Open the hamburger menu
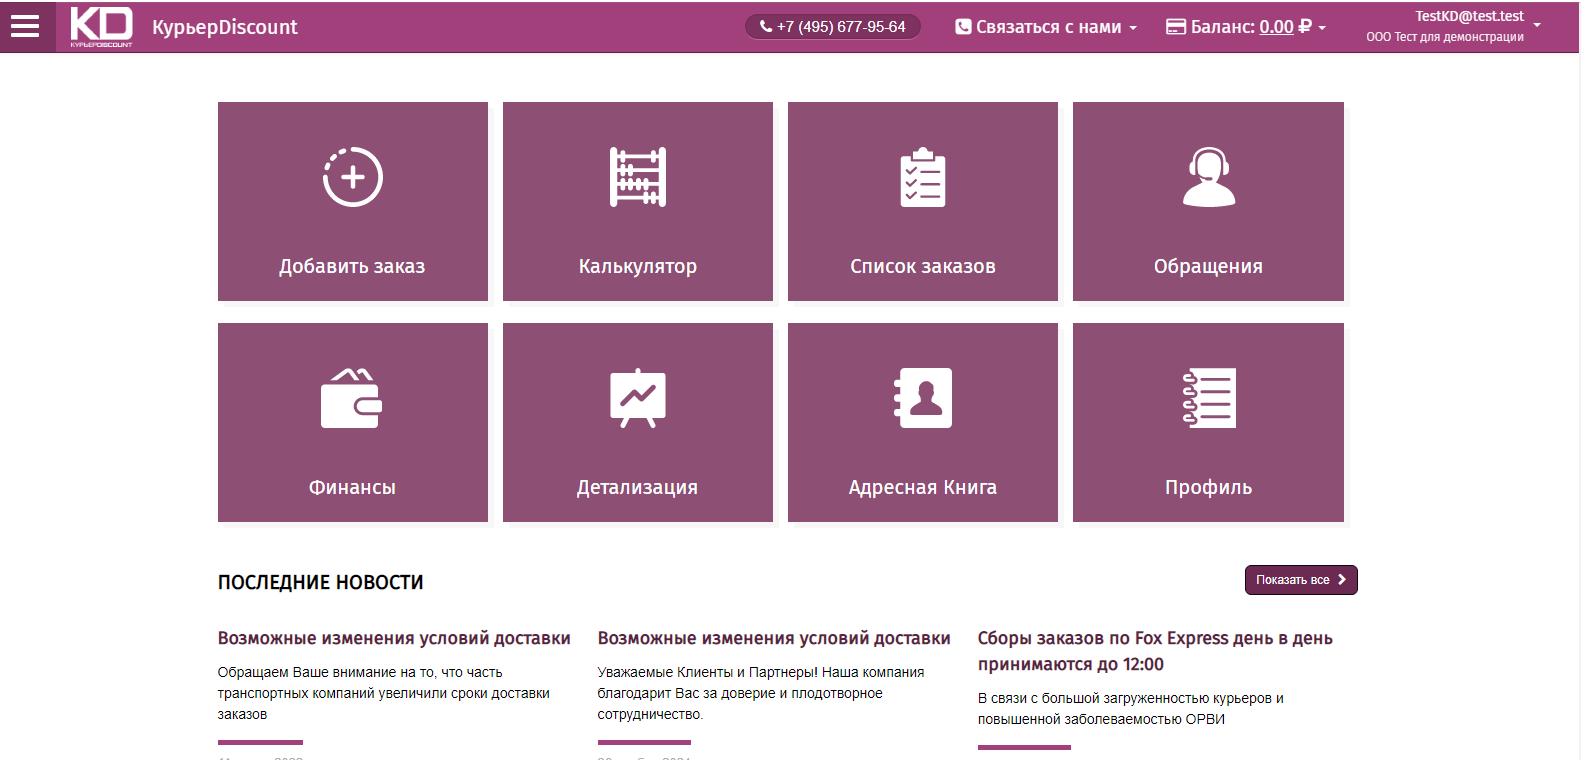Image resolution: width=1581 pixels, height=760 pixels. (x=25, y=26)
